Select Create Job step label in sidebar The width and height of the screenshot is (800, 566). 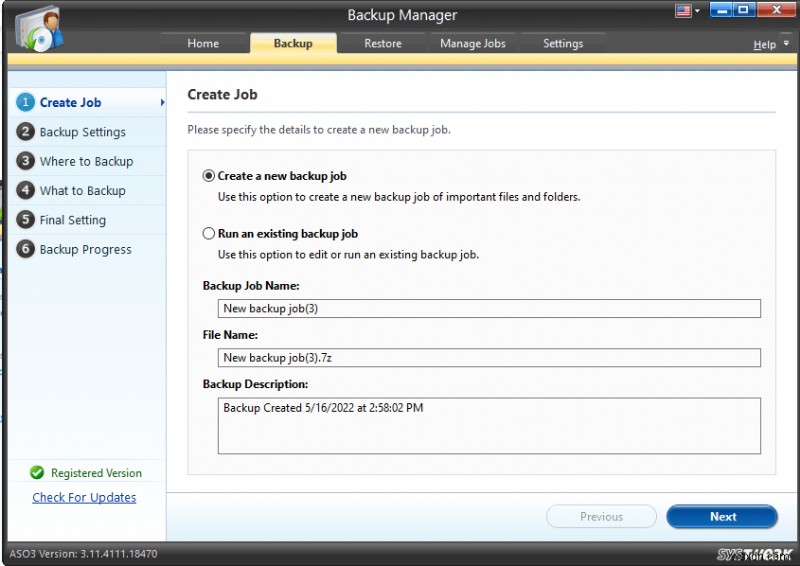click(70, 102)
